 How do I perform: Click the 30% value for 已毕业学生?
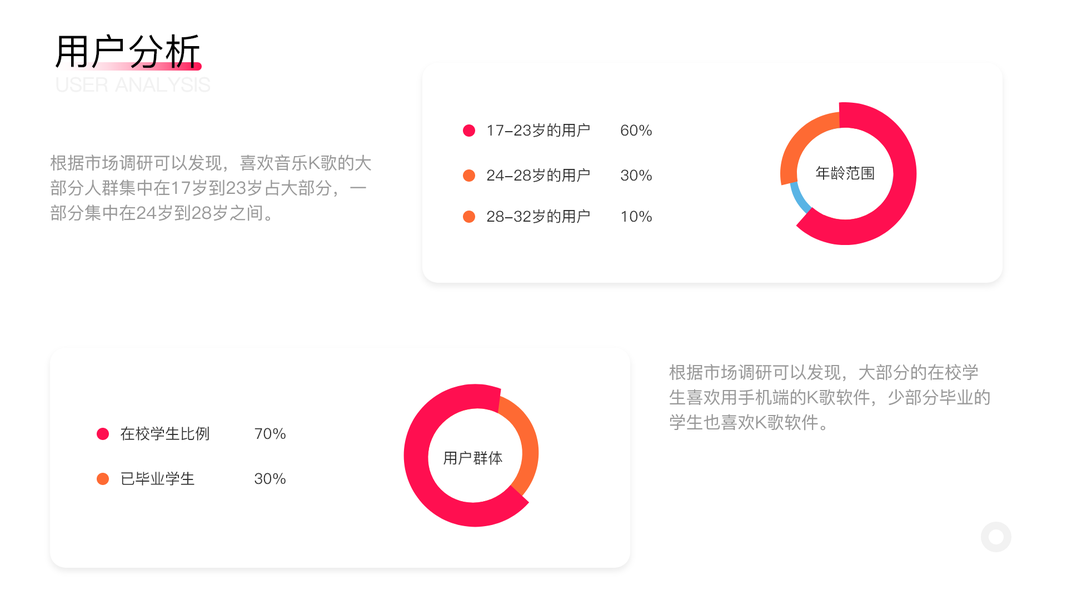coord(270,479)
